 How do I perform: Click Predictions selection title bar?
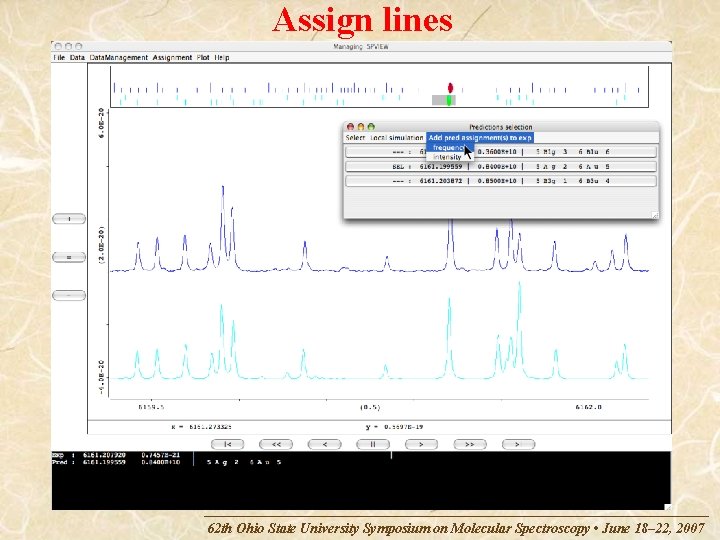point(501,127)
